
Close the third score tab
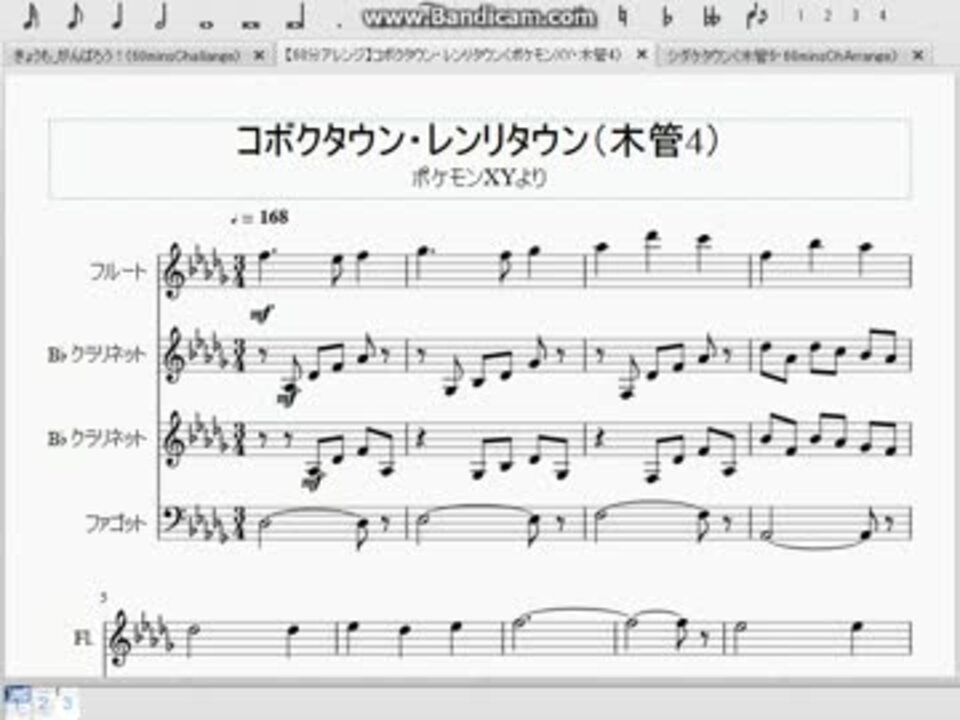[x=918, y=56]
